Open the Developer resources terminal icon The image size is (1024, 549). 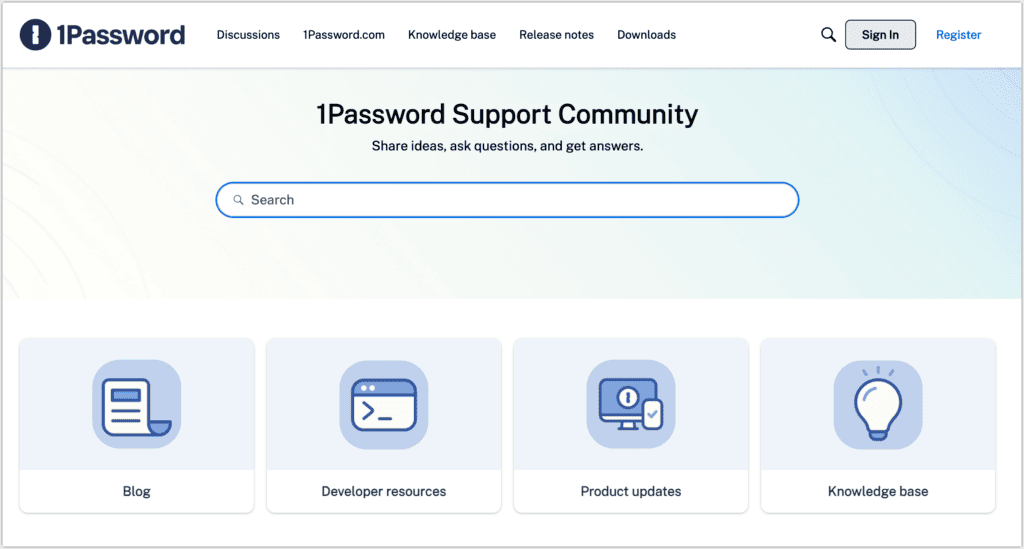coord(384,404)
